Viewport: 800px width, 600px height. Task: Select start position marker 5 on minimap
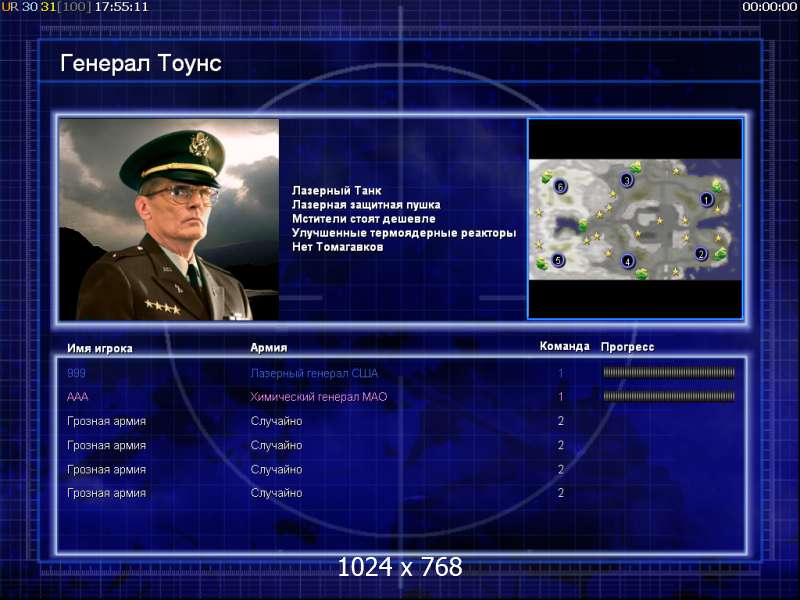(558, 260)
